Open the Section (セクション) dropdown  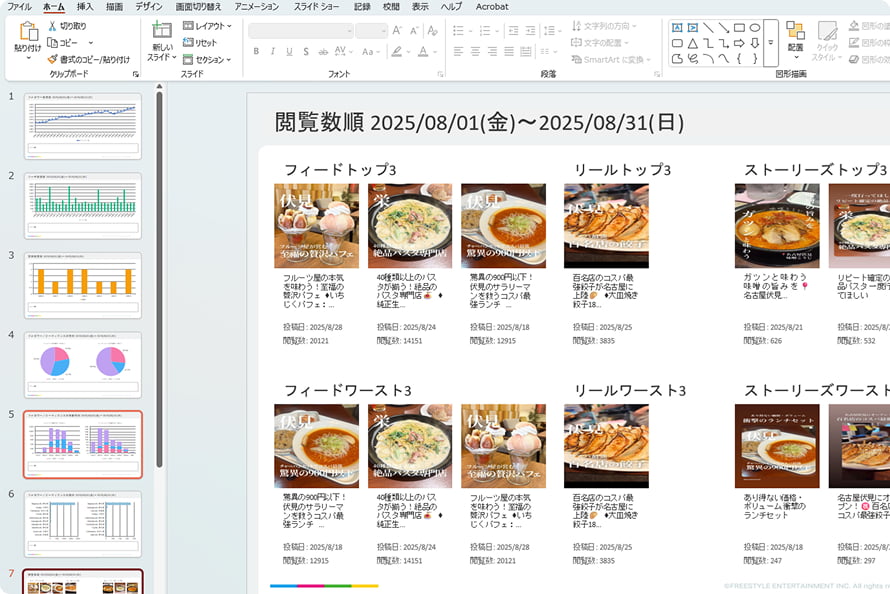pyautogui.click(x=208, y=59)
